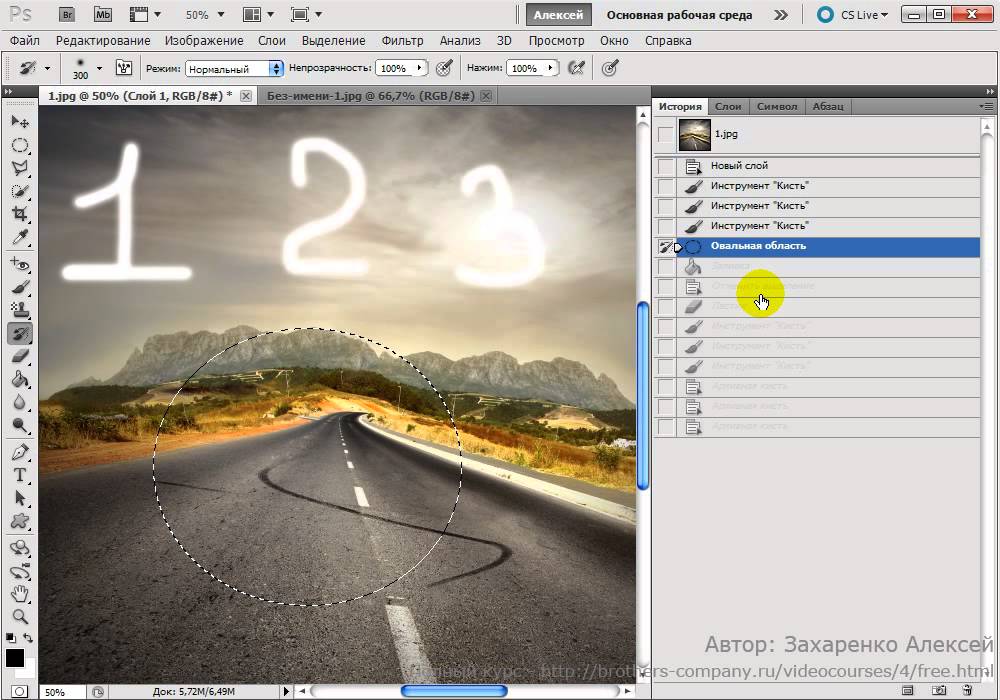Activate the Алексей workspace button
This screenshot has width=1000, height=700.
[x=558, y=15]
